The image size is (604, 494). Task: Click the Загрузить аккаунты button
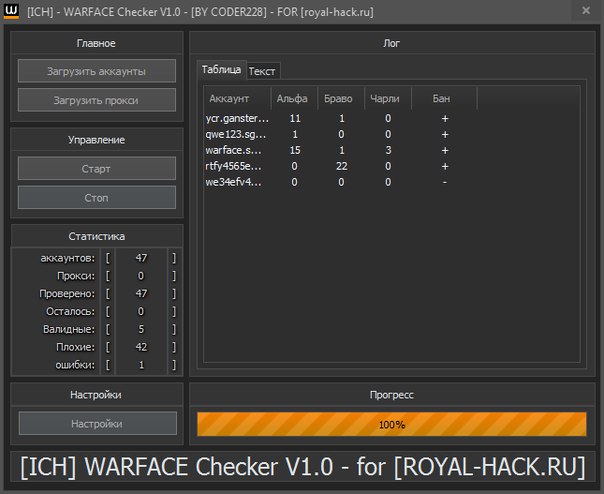[x=97, y=71]
